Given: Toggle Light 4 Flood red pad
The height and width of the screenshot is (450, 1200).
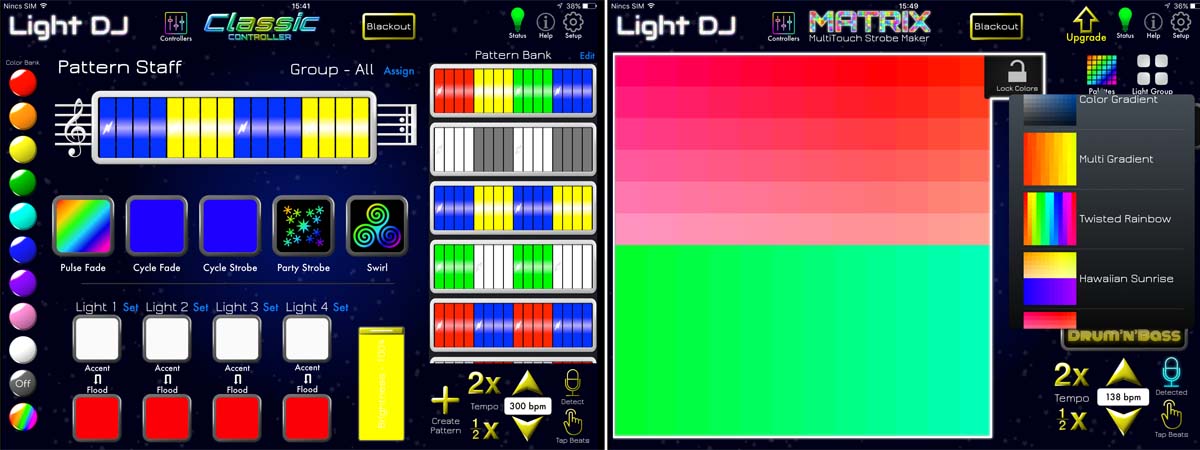Looking at the screenshot, I should [x=307, y=419].
